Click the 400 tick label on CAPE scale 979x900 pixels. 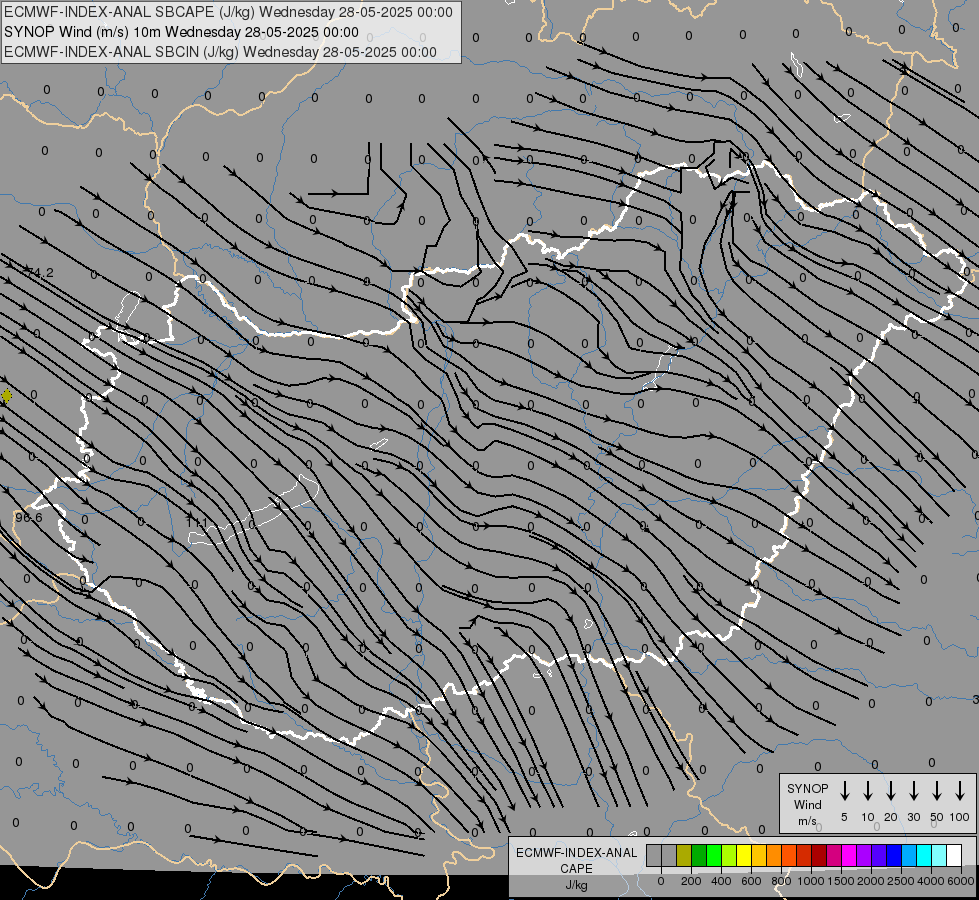(721, 881)
